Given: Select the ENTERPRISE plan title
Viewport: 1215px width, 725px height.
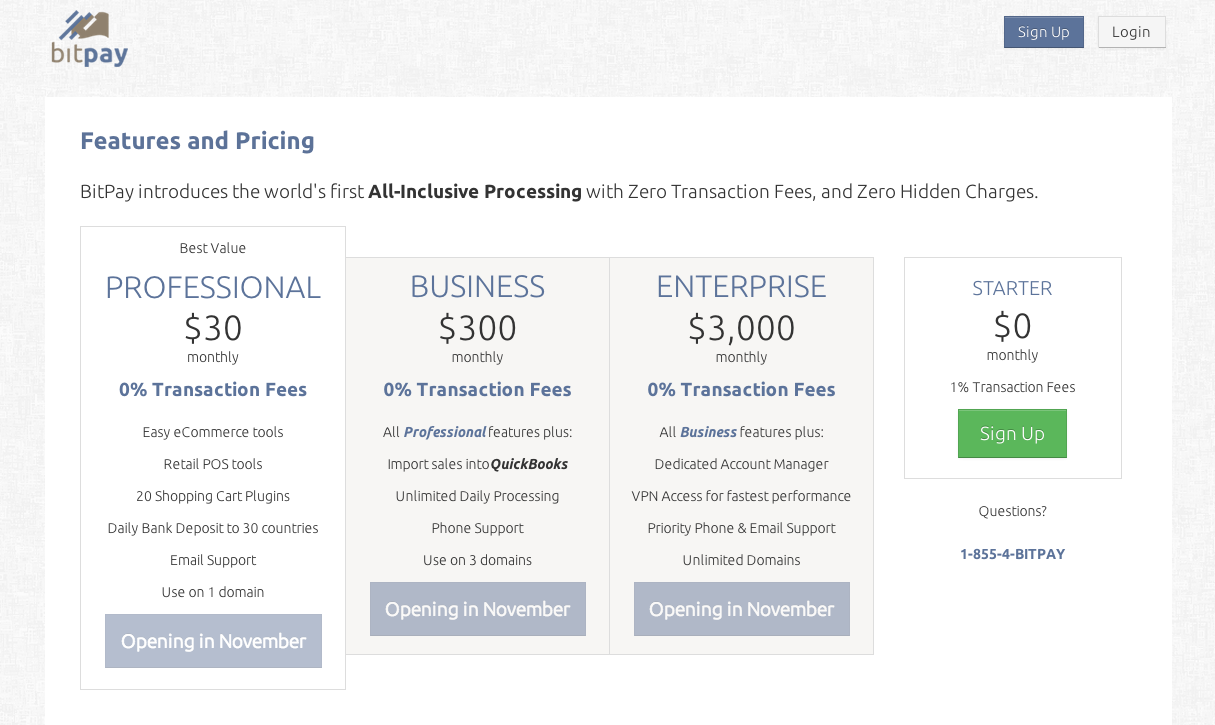Looking at the screenshot, I should pyautogui.click(x=741, y=286).
